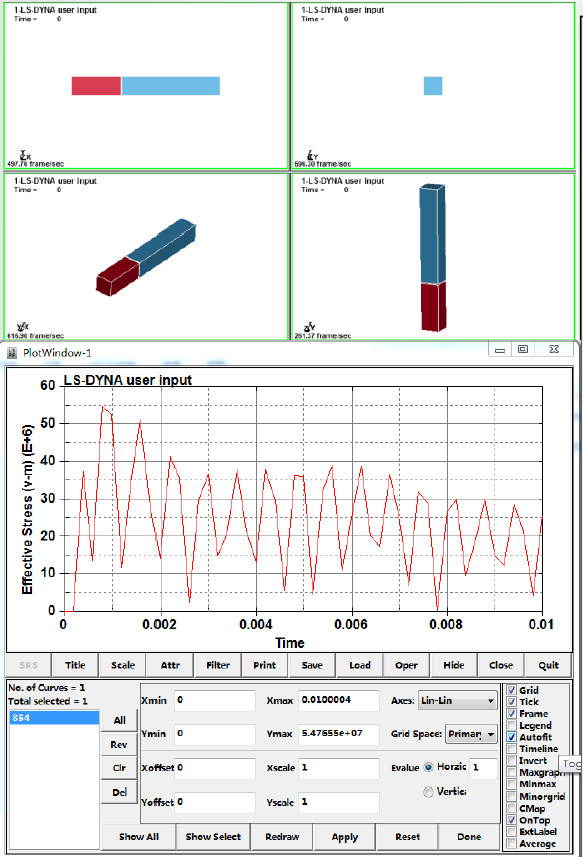Click the Xscale input field
This screenshot has height=857, width=583.
339,768
